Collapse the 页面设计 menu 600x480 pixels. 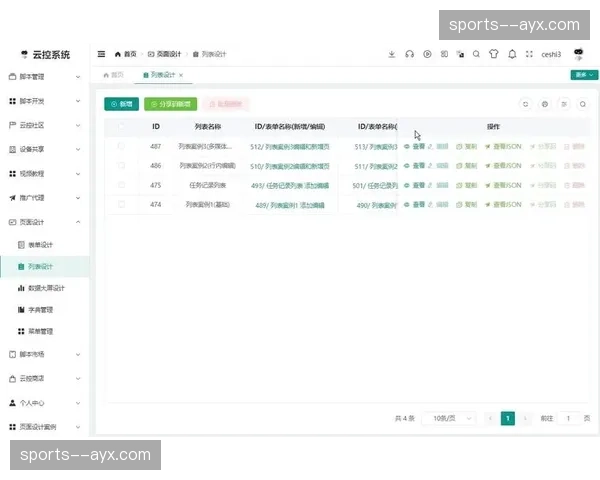coord(45,222)
